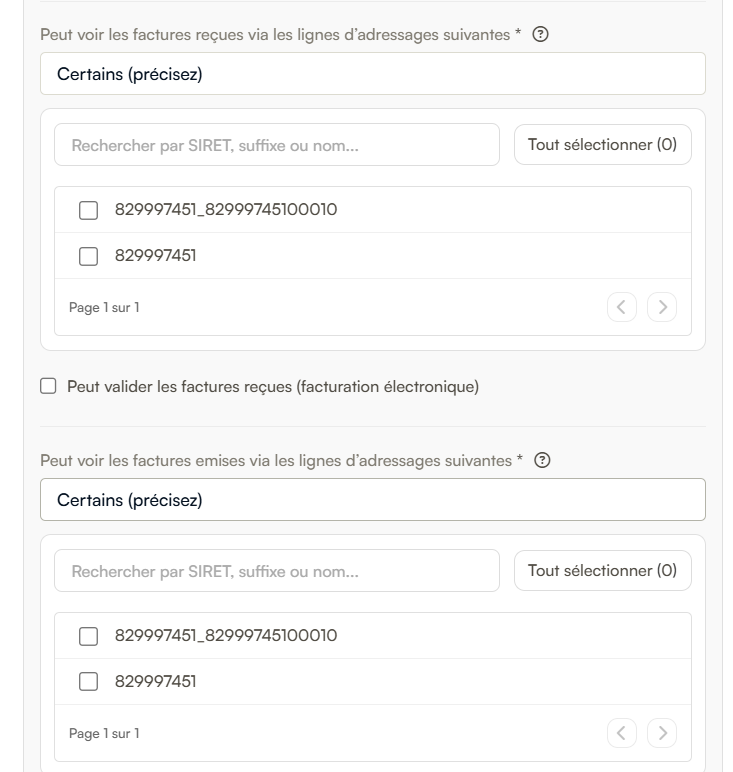
Task: Select row label 829997451 in received list
Action: [156, 256]
